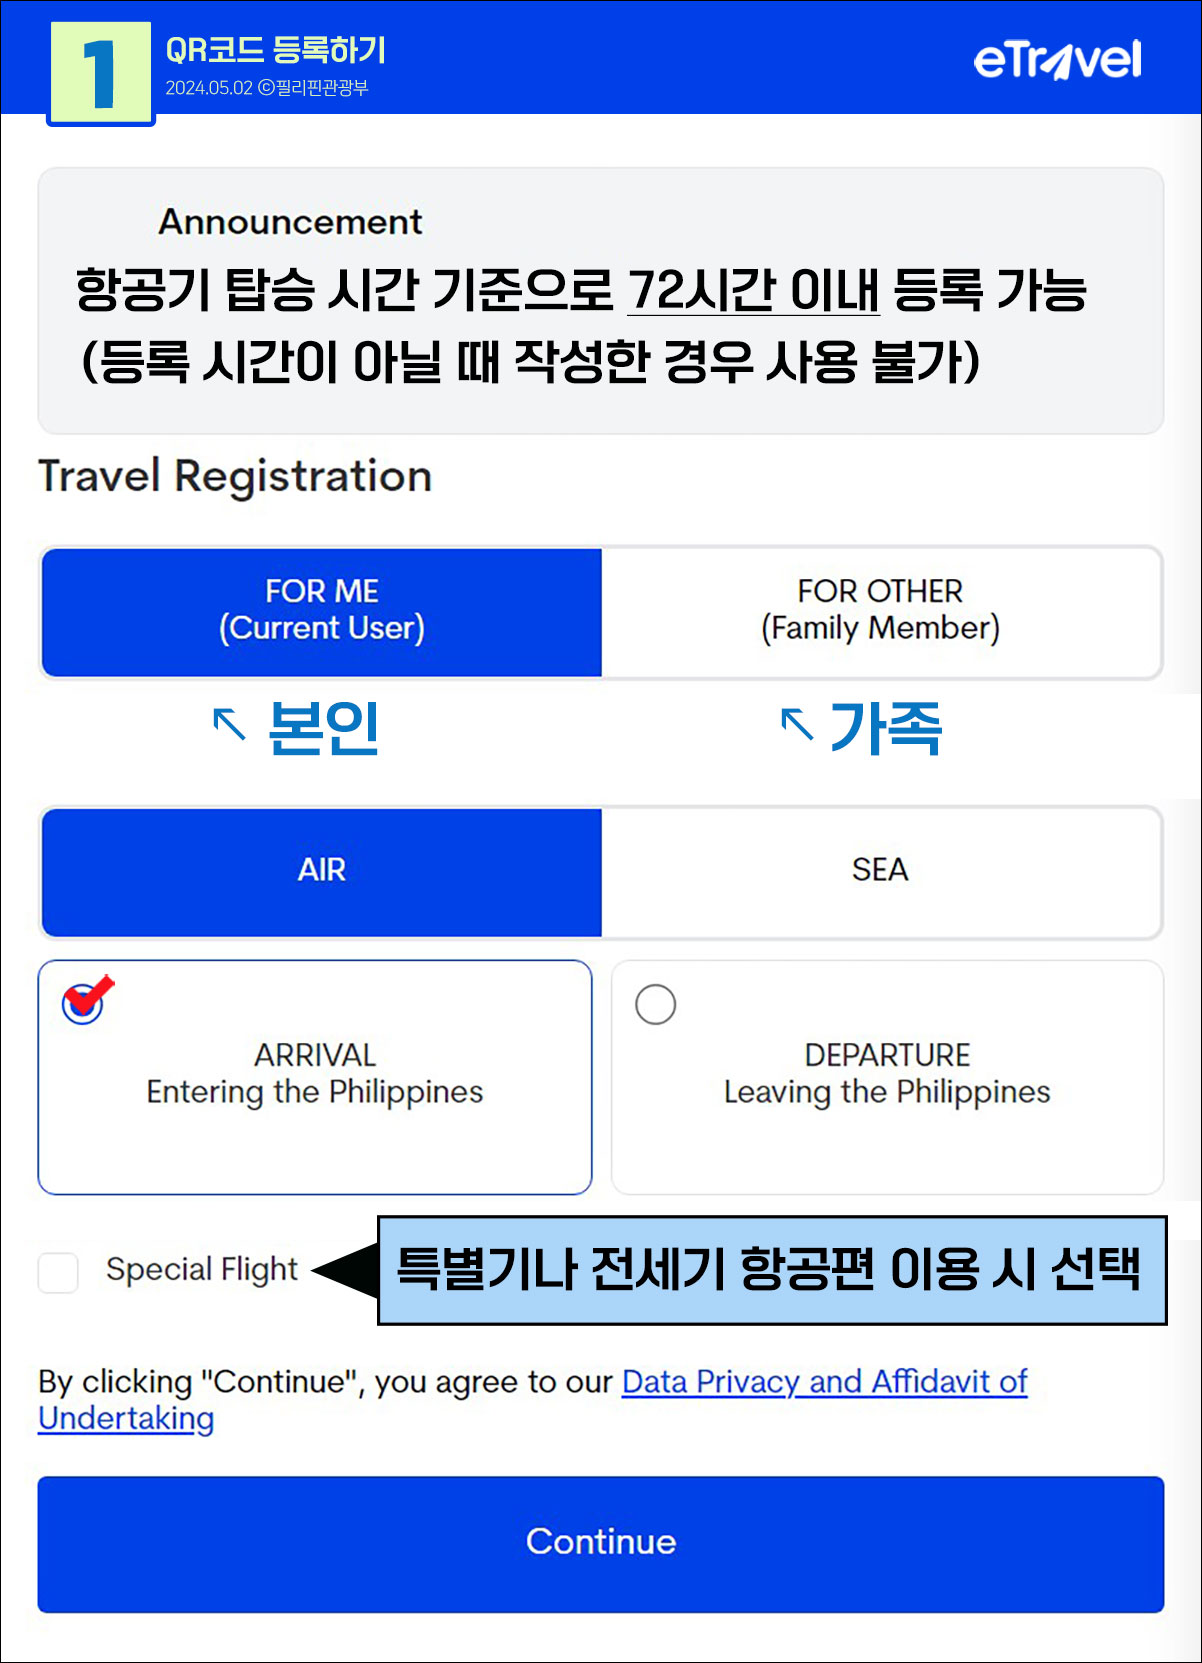Click the arrow icon pointing to FOR ME
This screenshot has width=1202, height=1663.
pos(229,723)
